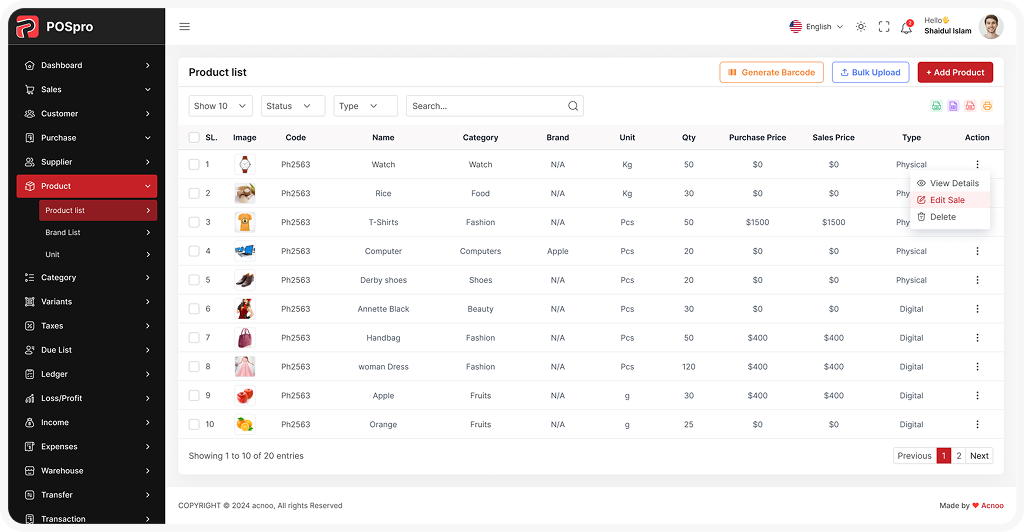Choose Edit Sale from context menu
Viewport: 1025px width, 532px height.
coord(947,200)
